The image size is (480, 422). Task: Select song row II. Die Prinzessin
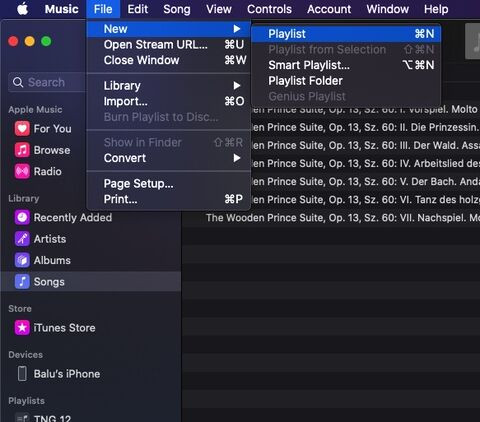(365, 127)
